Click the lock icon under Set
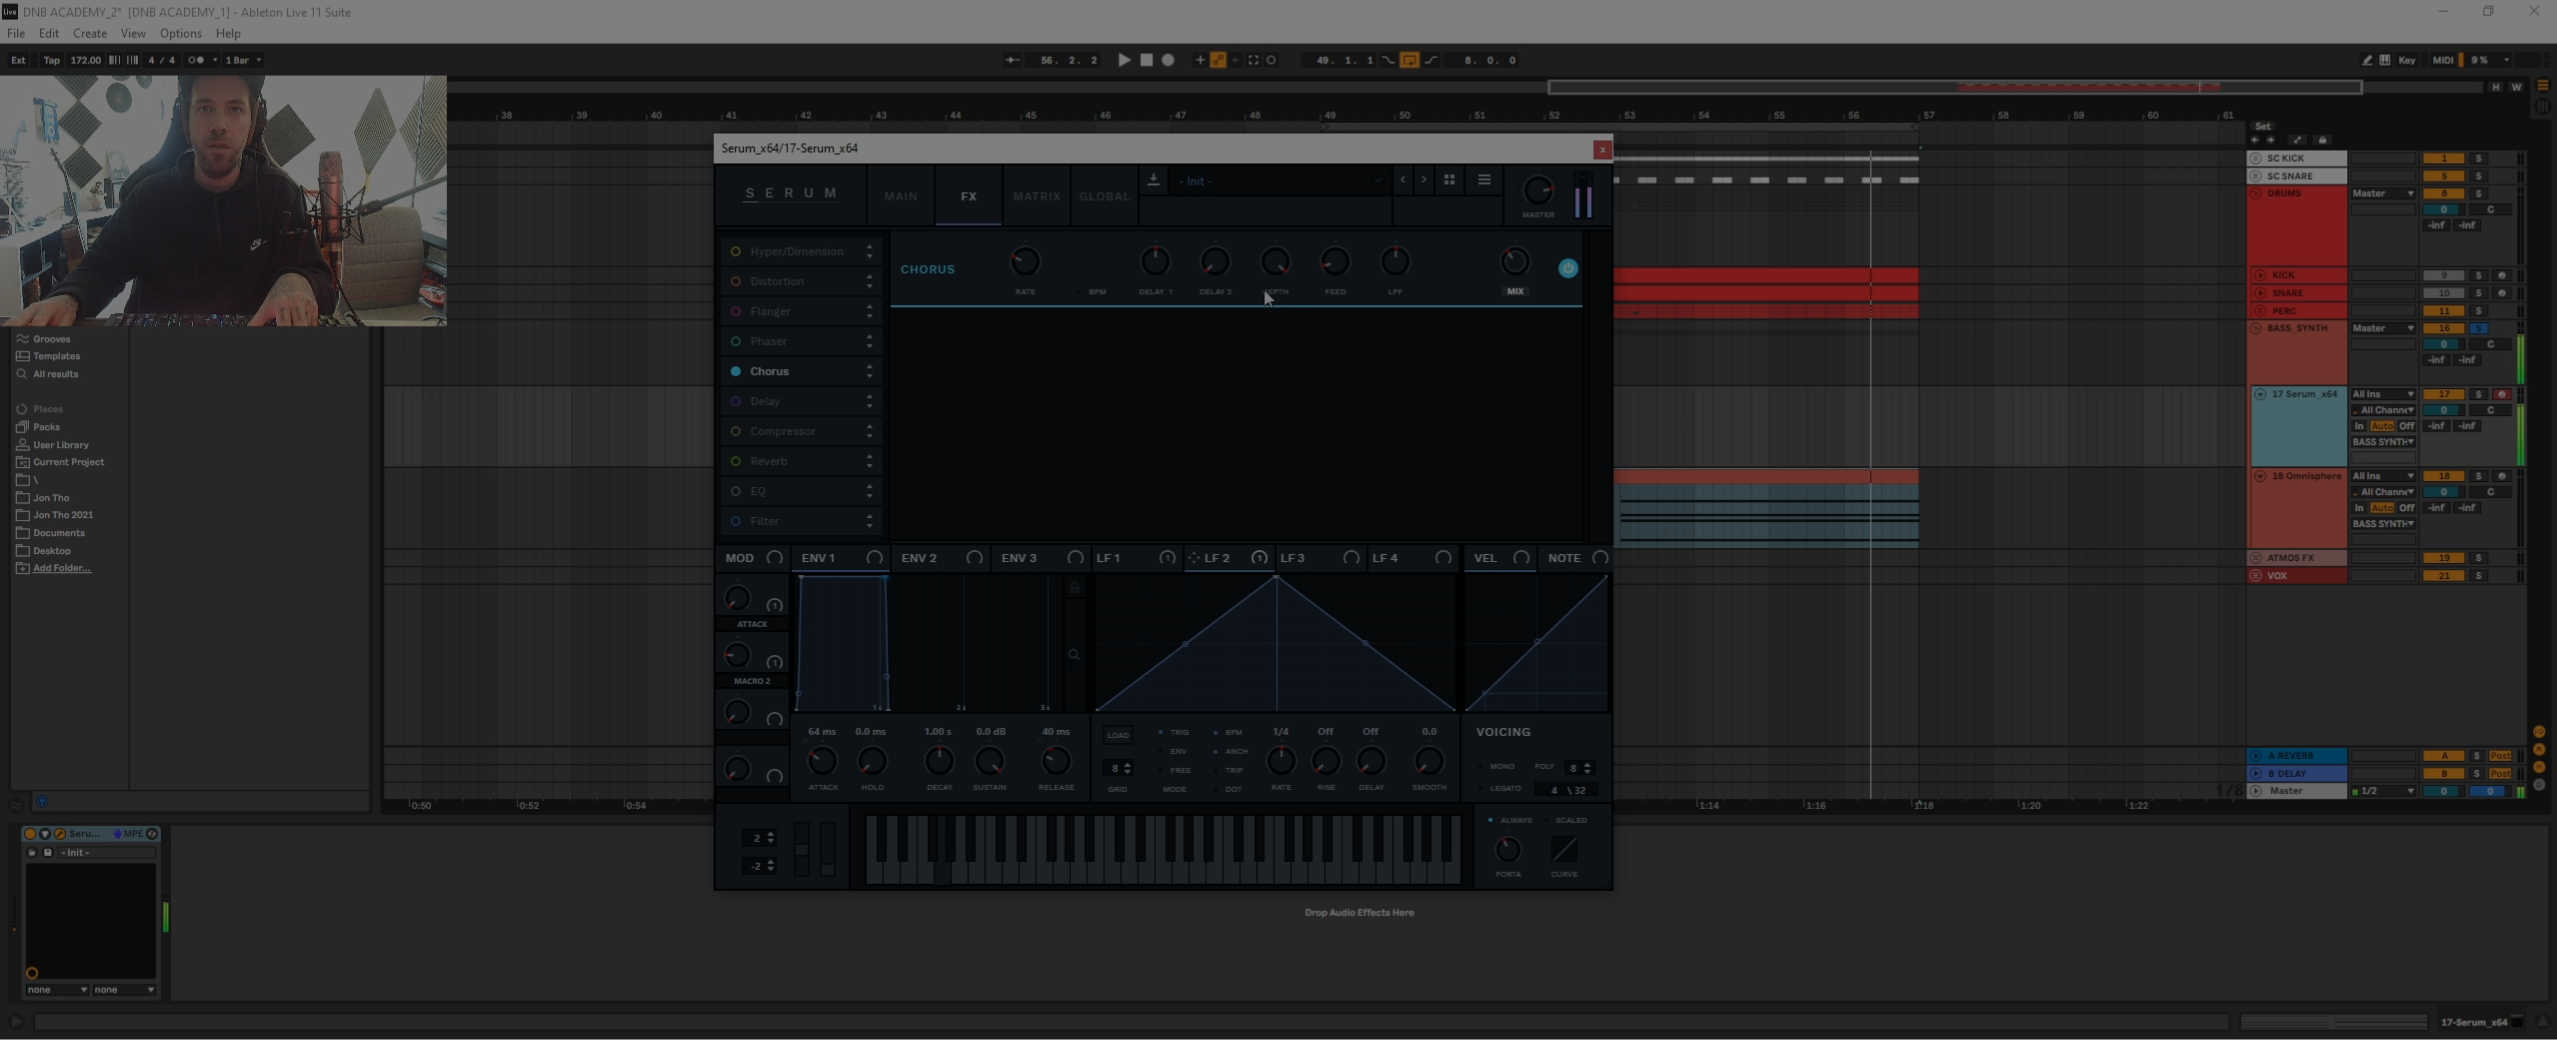Viewport: 2557px width, 1040px height. coord(2322,140)
